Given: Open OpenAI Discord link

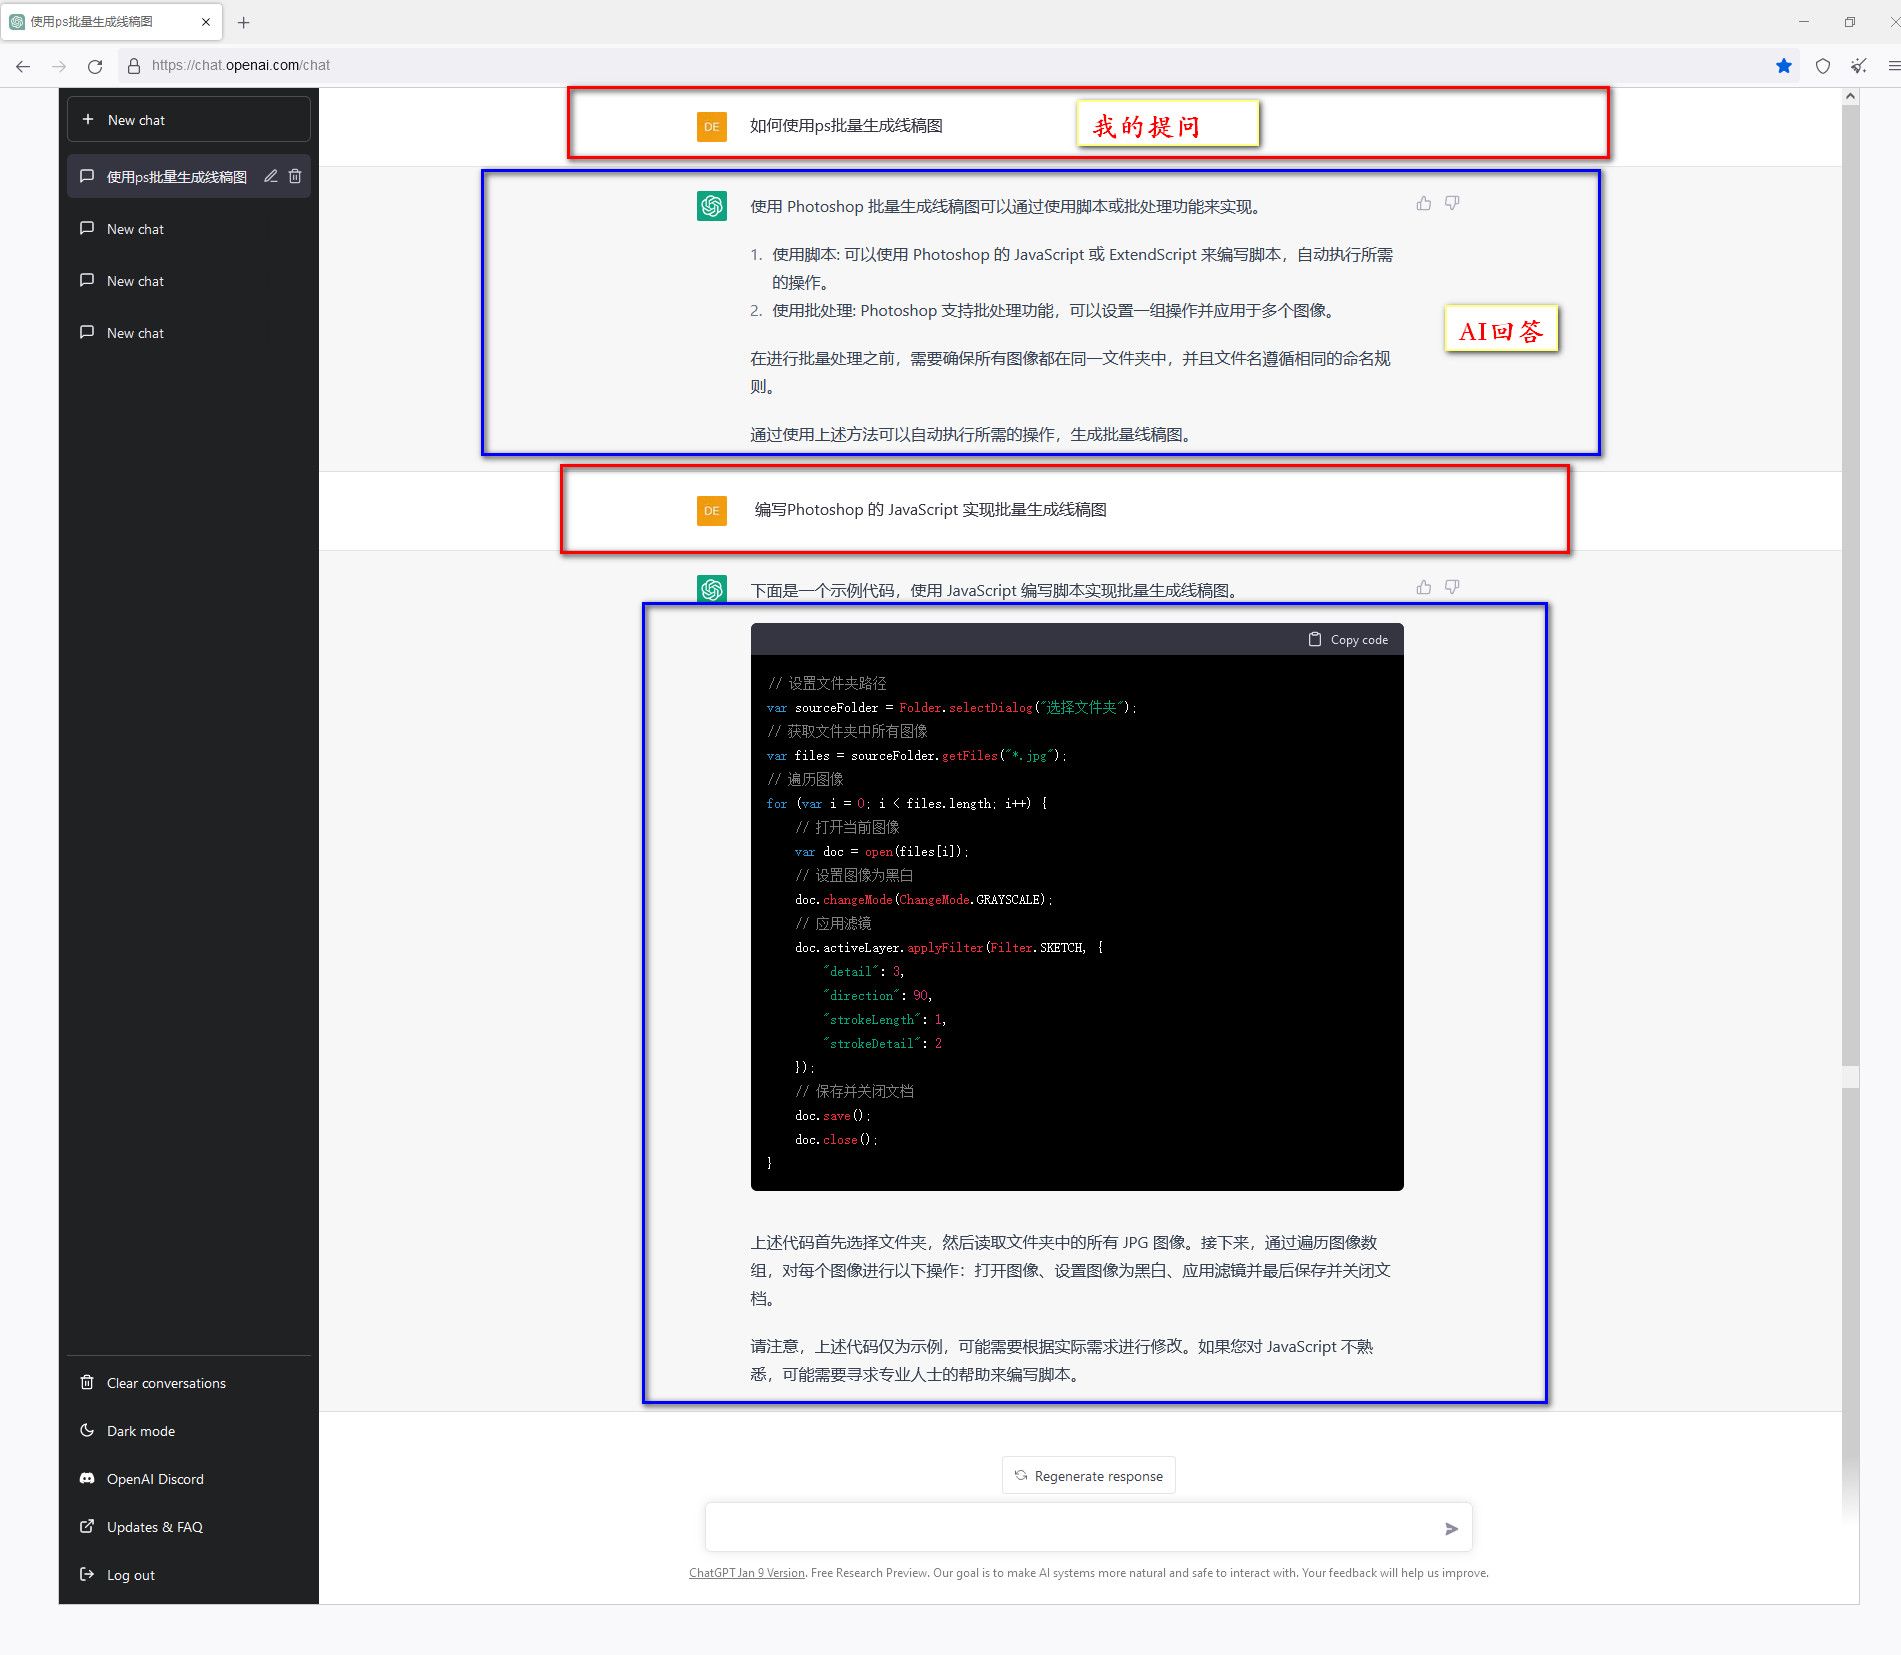Looking at the screenshot, I should point(188,1479).
